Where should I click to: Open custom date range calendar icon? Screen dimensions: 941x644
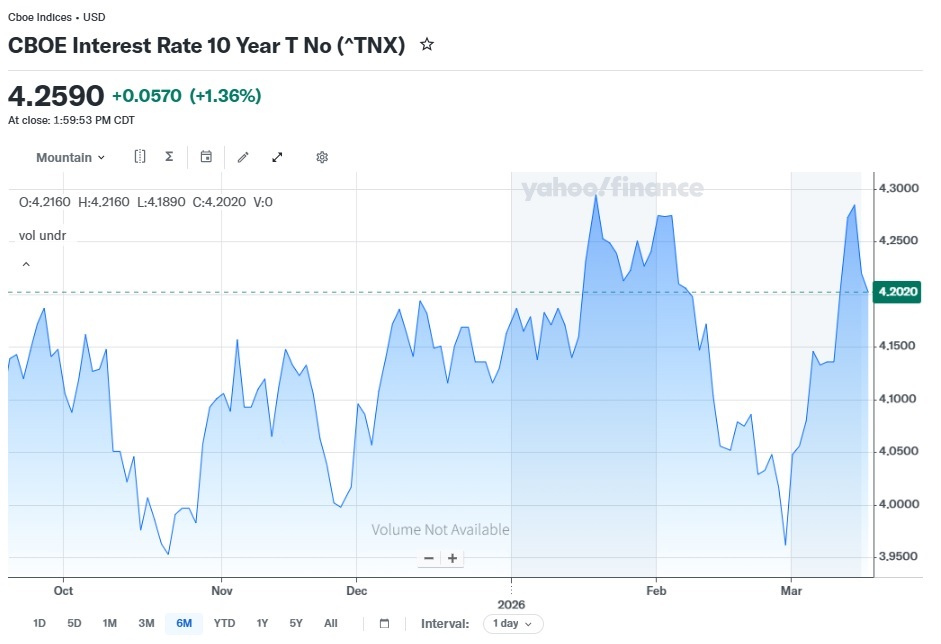385,624
